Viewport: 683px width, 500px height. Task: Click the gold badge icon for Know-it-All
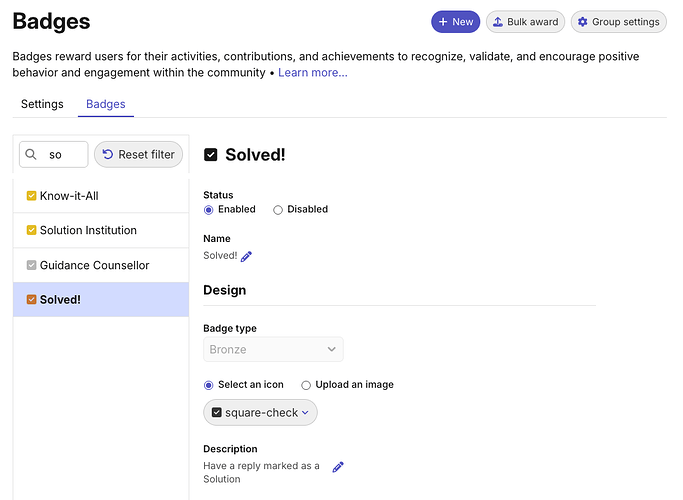coord(31,196)
